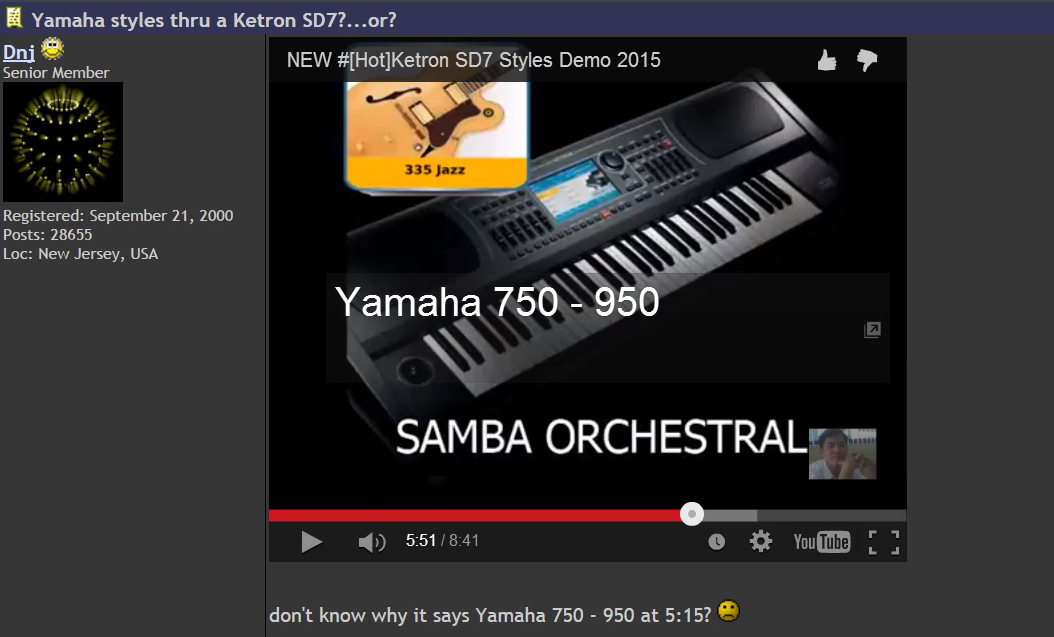1054x637 pixels.
Task: Click the red progress bar scrubber handle
Action: (692, 514)
